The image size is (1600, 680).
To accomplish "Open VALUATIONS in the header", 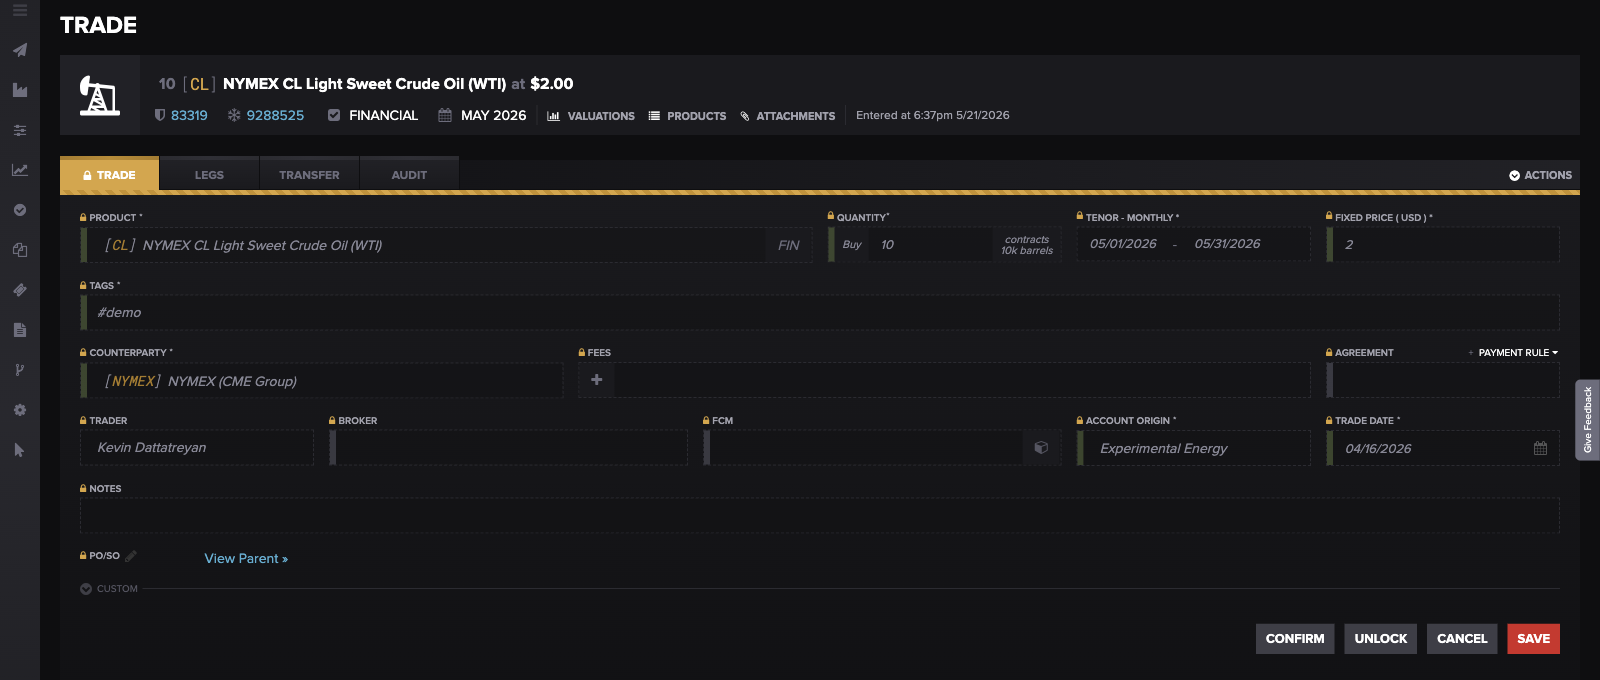I will coord(591,116).
